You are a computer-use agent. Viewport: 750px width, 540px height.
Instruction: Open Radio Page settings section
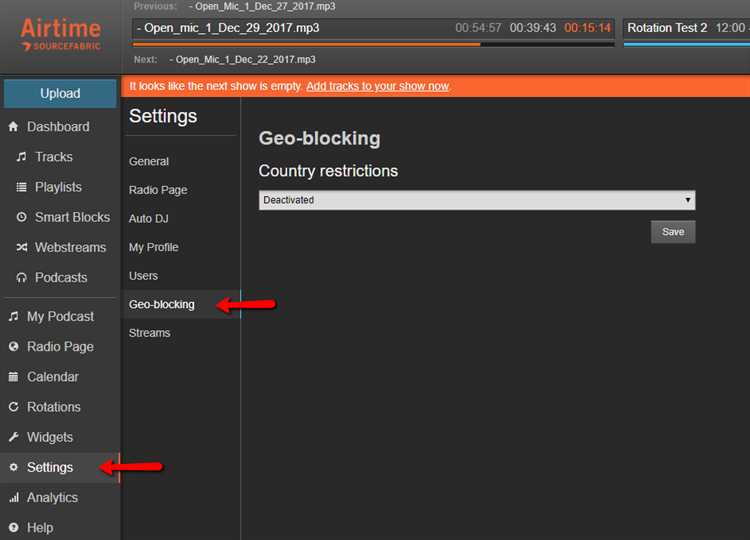pyautogui.click(x=158, y=190)
